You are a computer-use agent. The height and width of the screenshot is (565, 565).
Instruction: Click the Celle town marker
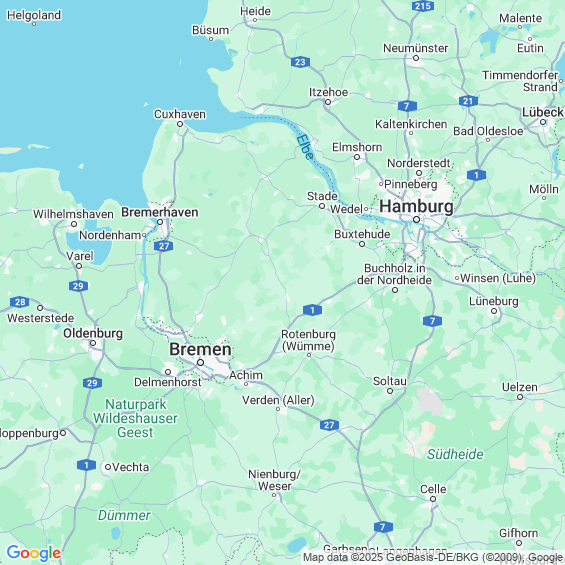tap(433, 499)
